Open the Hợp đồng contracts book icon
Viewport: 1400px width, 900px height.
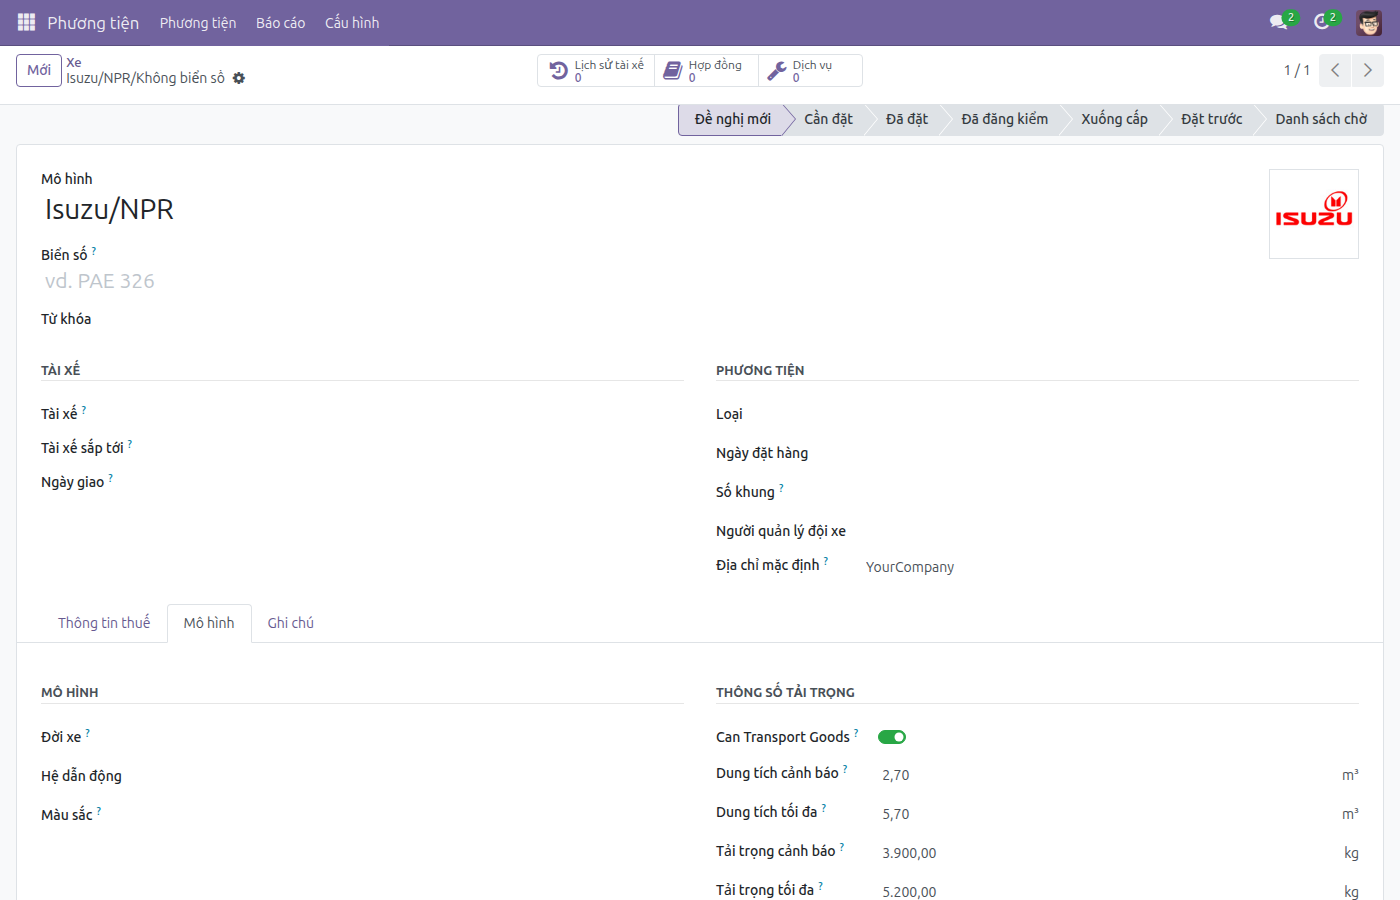pyautogui.click(x=673, y=70)
